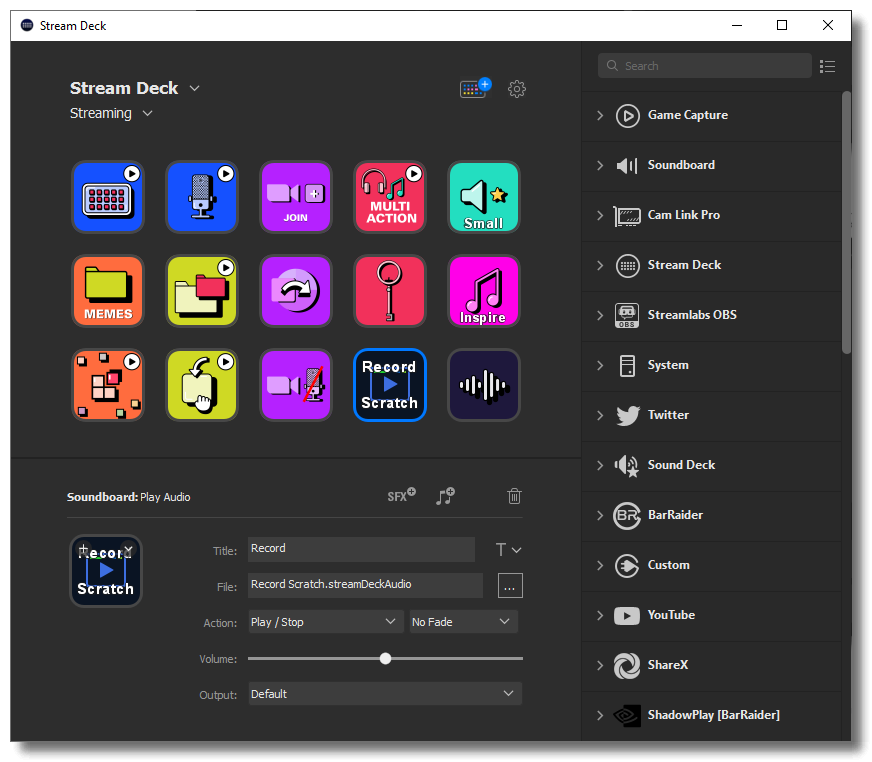Select the Multi Action key
The image size is (872, 762).
click(x=390, y=197)
